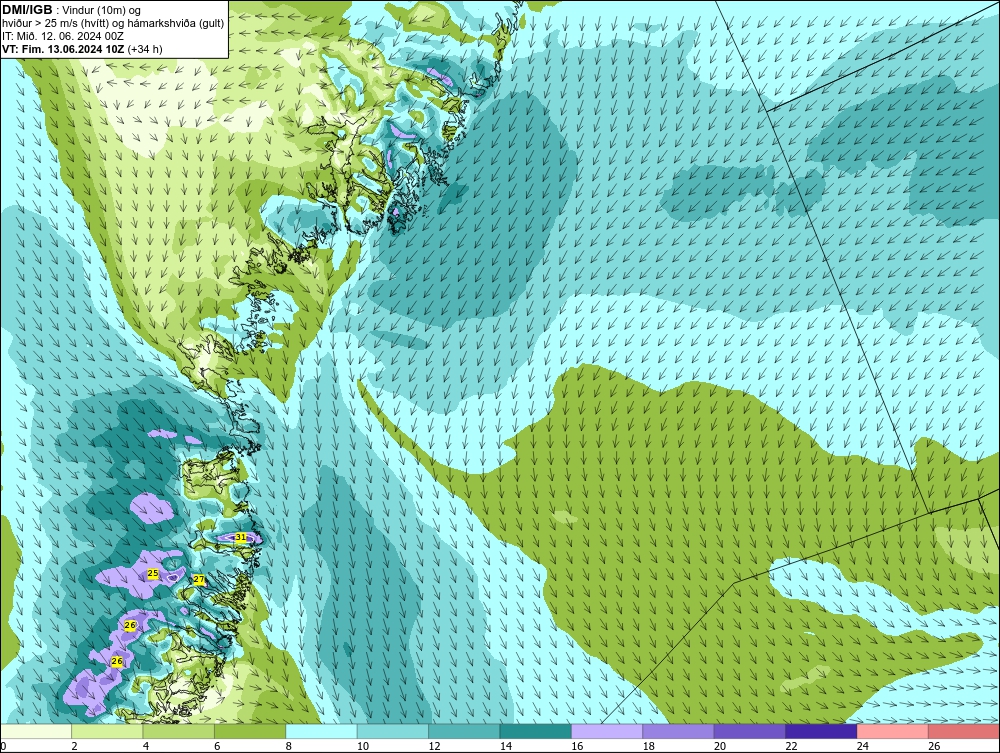
Task: Click the 16–18 m/s light purple color bar segment
Action: click(x=607, y=731)
